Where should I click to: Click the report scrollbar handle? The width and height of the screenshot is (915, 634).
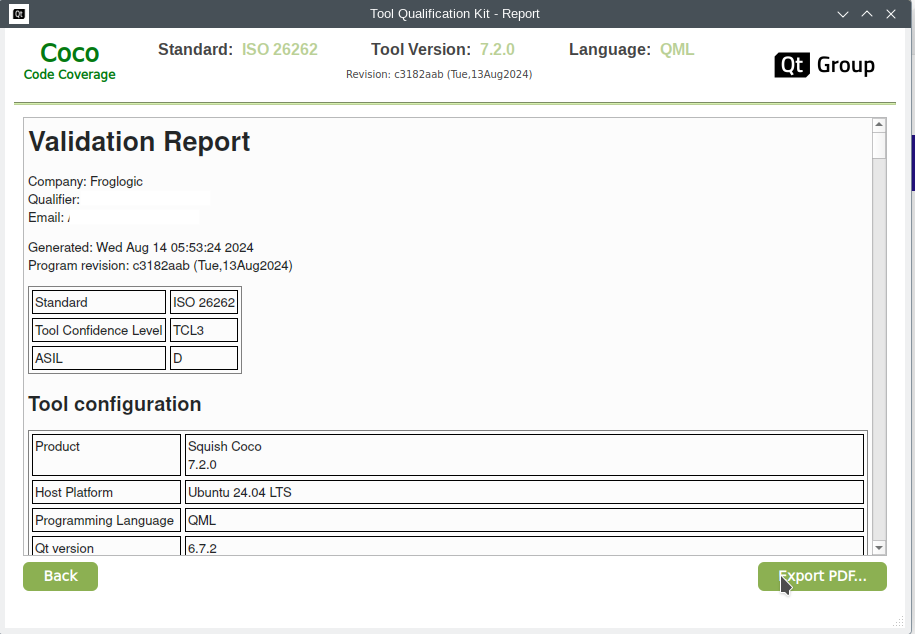point(879,146)
